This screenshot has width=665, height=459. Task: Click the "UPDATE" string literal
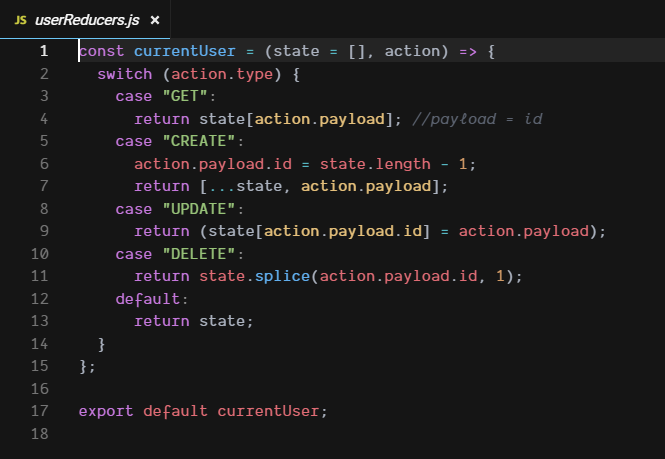pos(199,209)
